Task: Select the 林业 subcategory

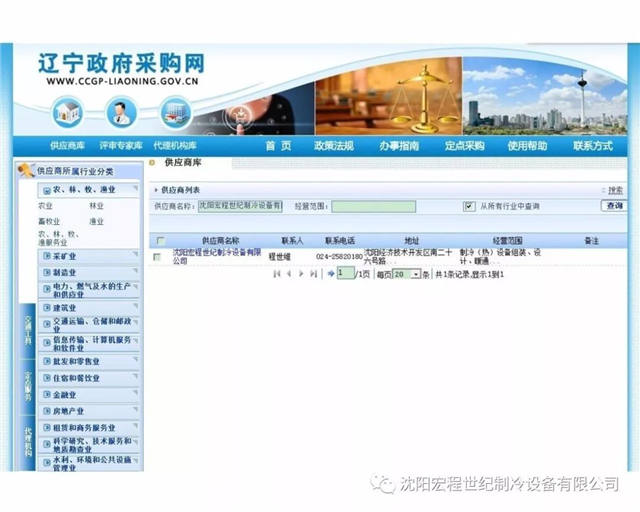Action: (x=96, y=206)
